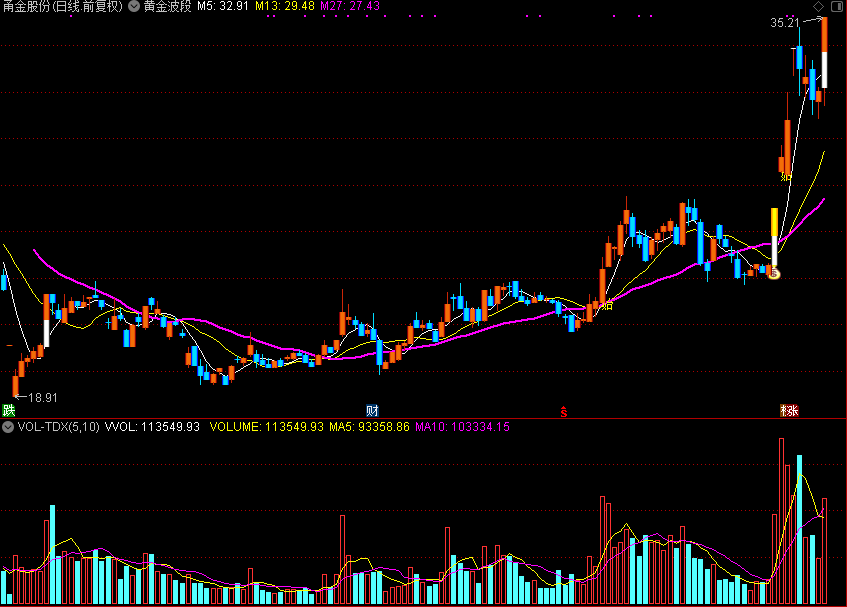Expand the VOL-TDX indicator options arrow

point(8,427)
